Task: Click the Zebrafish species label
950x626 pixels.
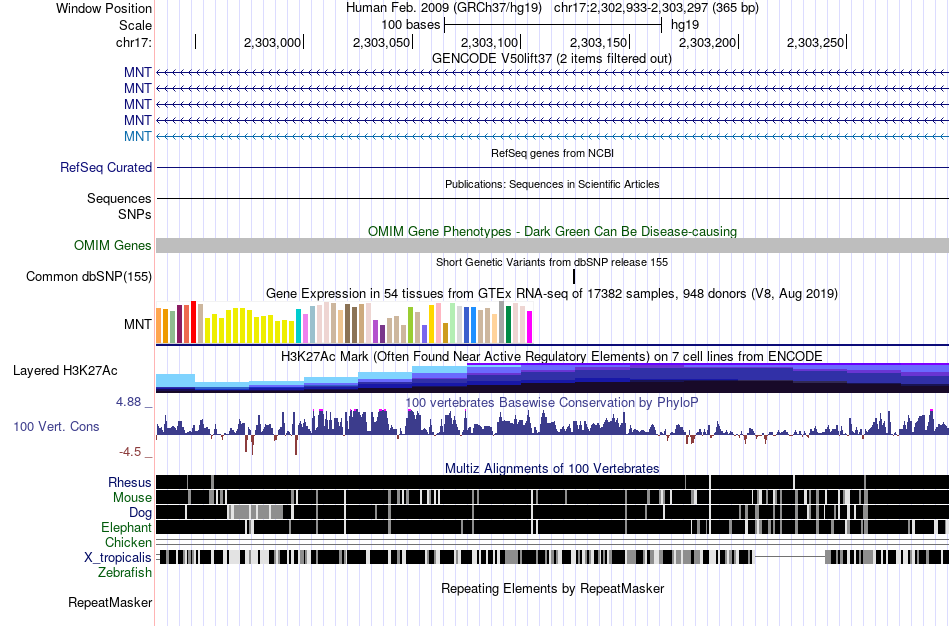Action: pos(125,573)
